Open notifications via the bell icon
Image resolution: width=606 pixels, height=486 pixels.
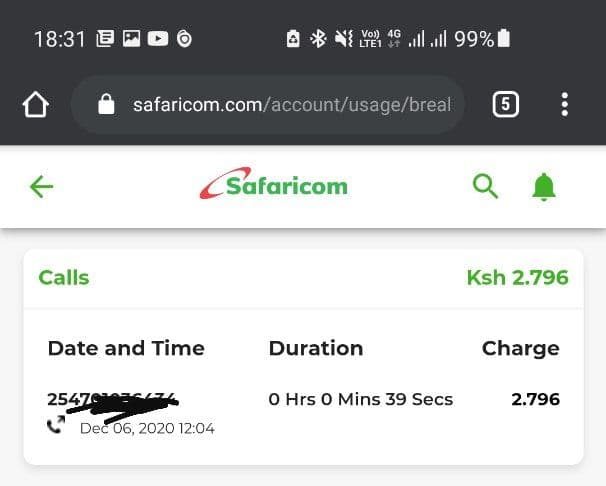pos(544,187)
